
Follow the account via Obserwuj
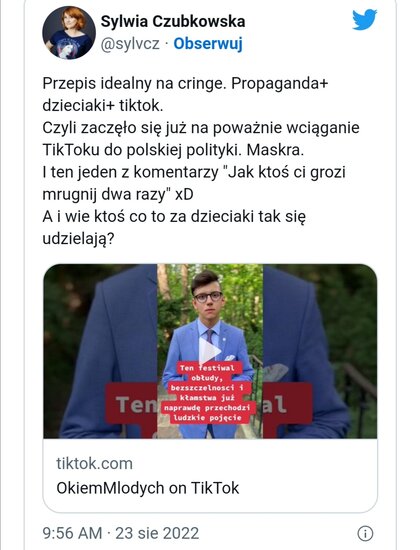point(208,43)
